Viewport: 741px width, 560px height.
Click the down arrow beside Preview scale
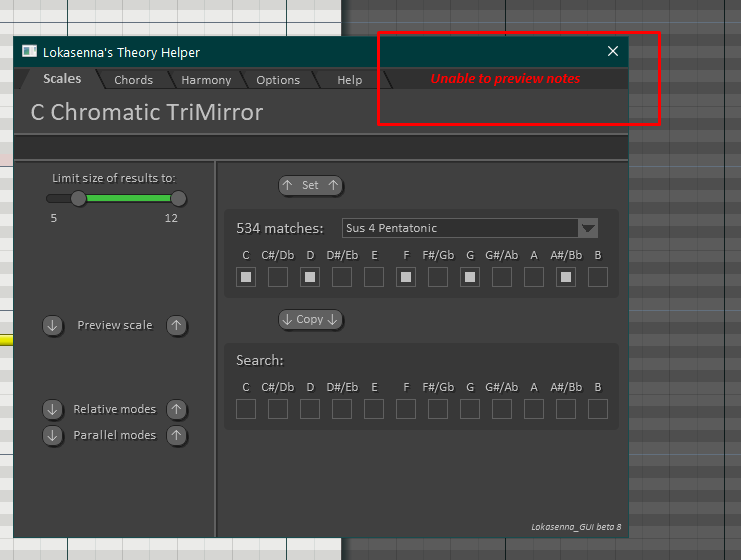[x=53, y=325]
